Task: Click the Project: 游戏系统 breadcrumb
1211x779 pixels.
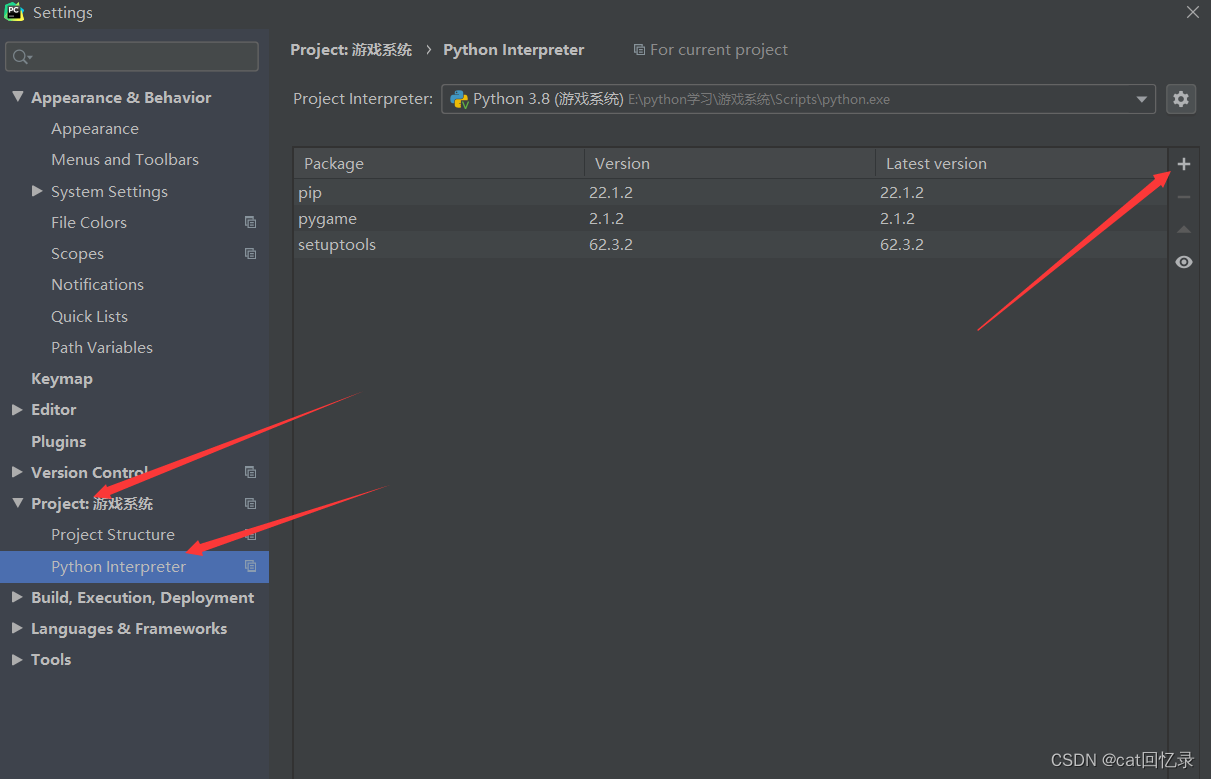Action: pos(351,49)
